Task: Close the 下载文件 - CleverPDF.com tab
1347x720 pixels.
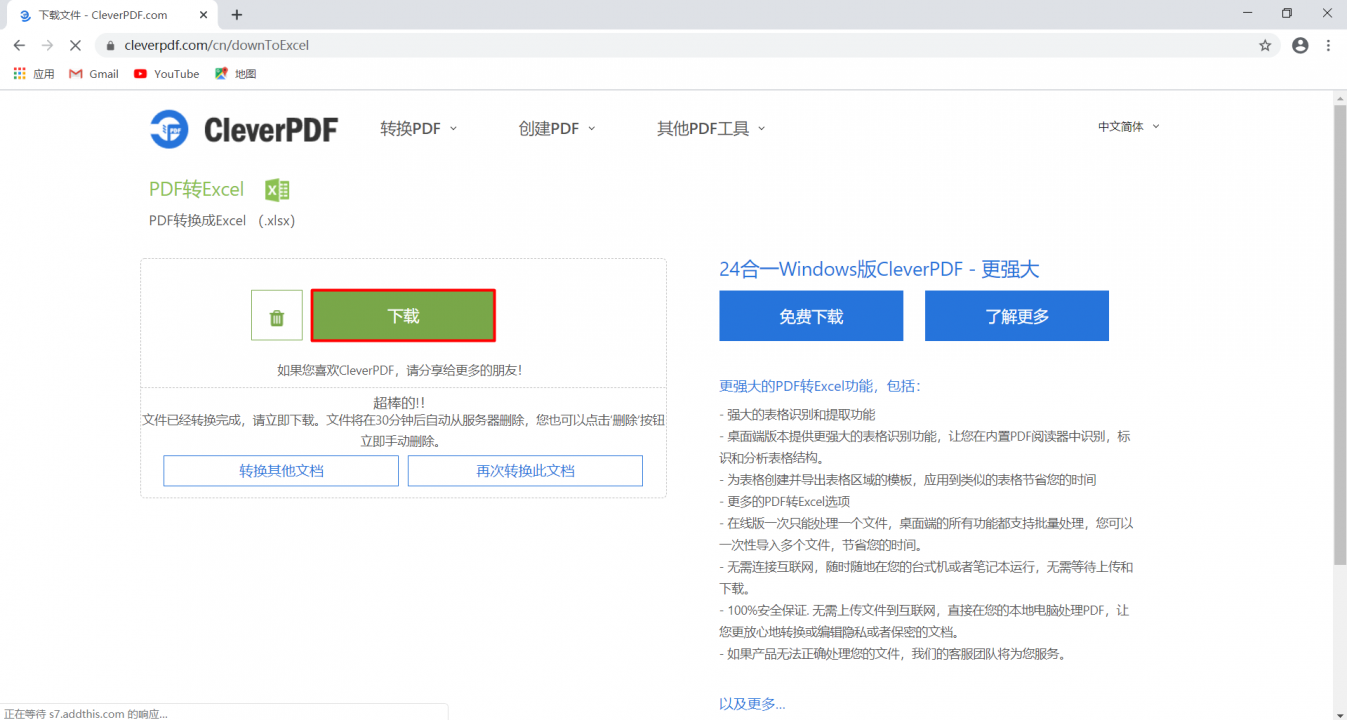Action: click(203, 15)
